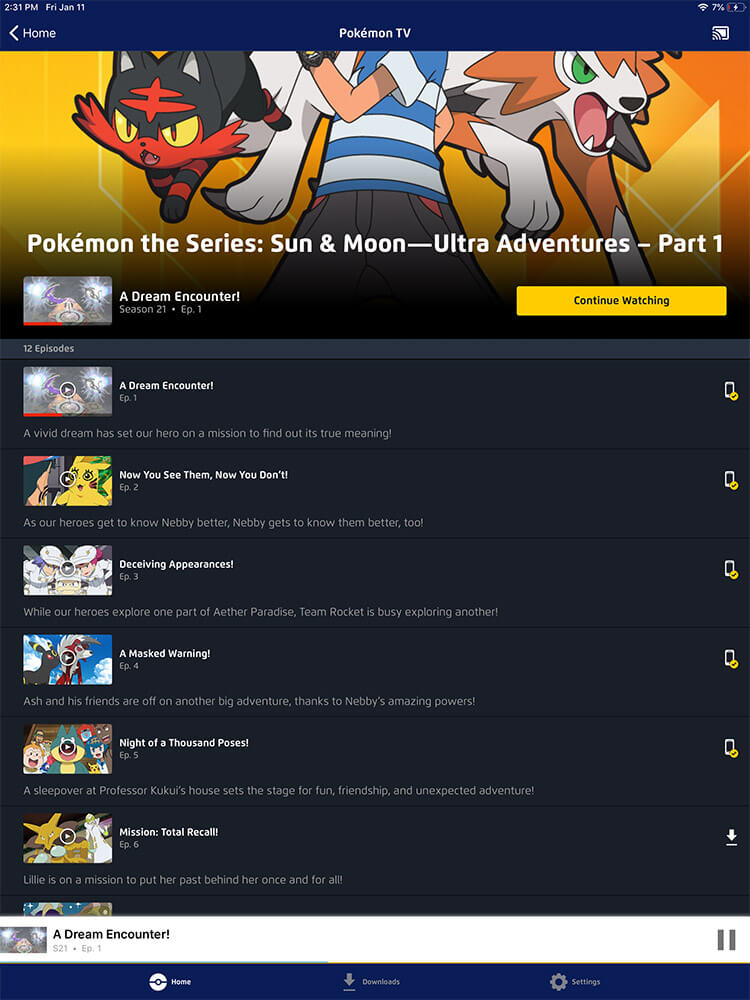The height and width of the screenshot is (1000, 750).
Task: Tap hero A Dream Encounter! progress thumbnail
Action: point(68,301)
